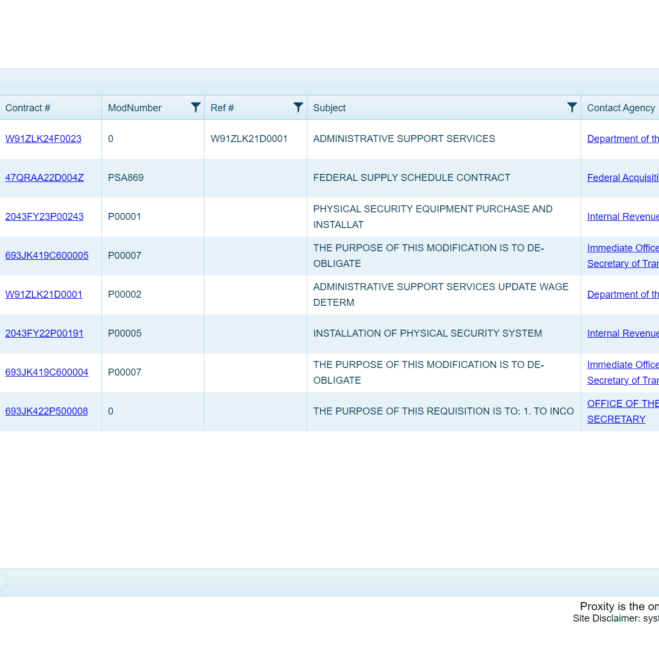This screenshot has width=659, height=659.
Task: Open contract 693JK422P500008 link
Action: pos(47,411)
